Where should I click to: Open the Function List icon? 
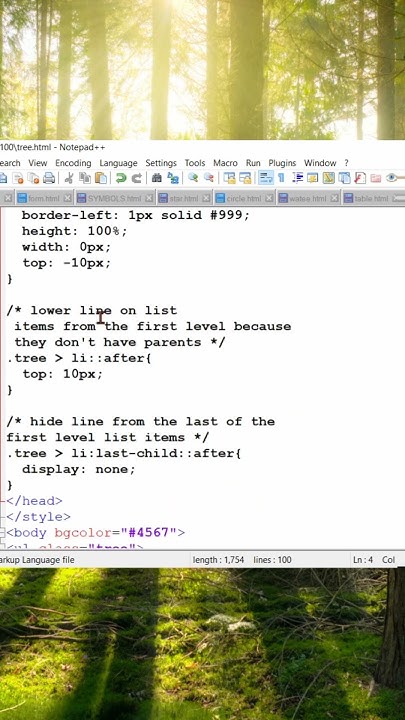[x=360, y=178]
